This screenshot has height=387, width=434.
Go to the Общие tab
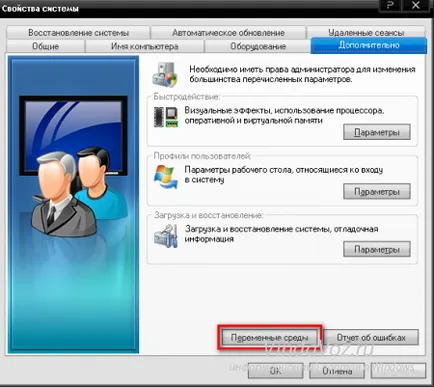pos(45,46)
